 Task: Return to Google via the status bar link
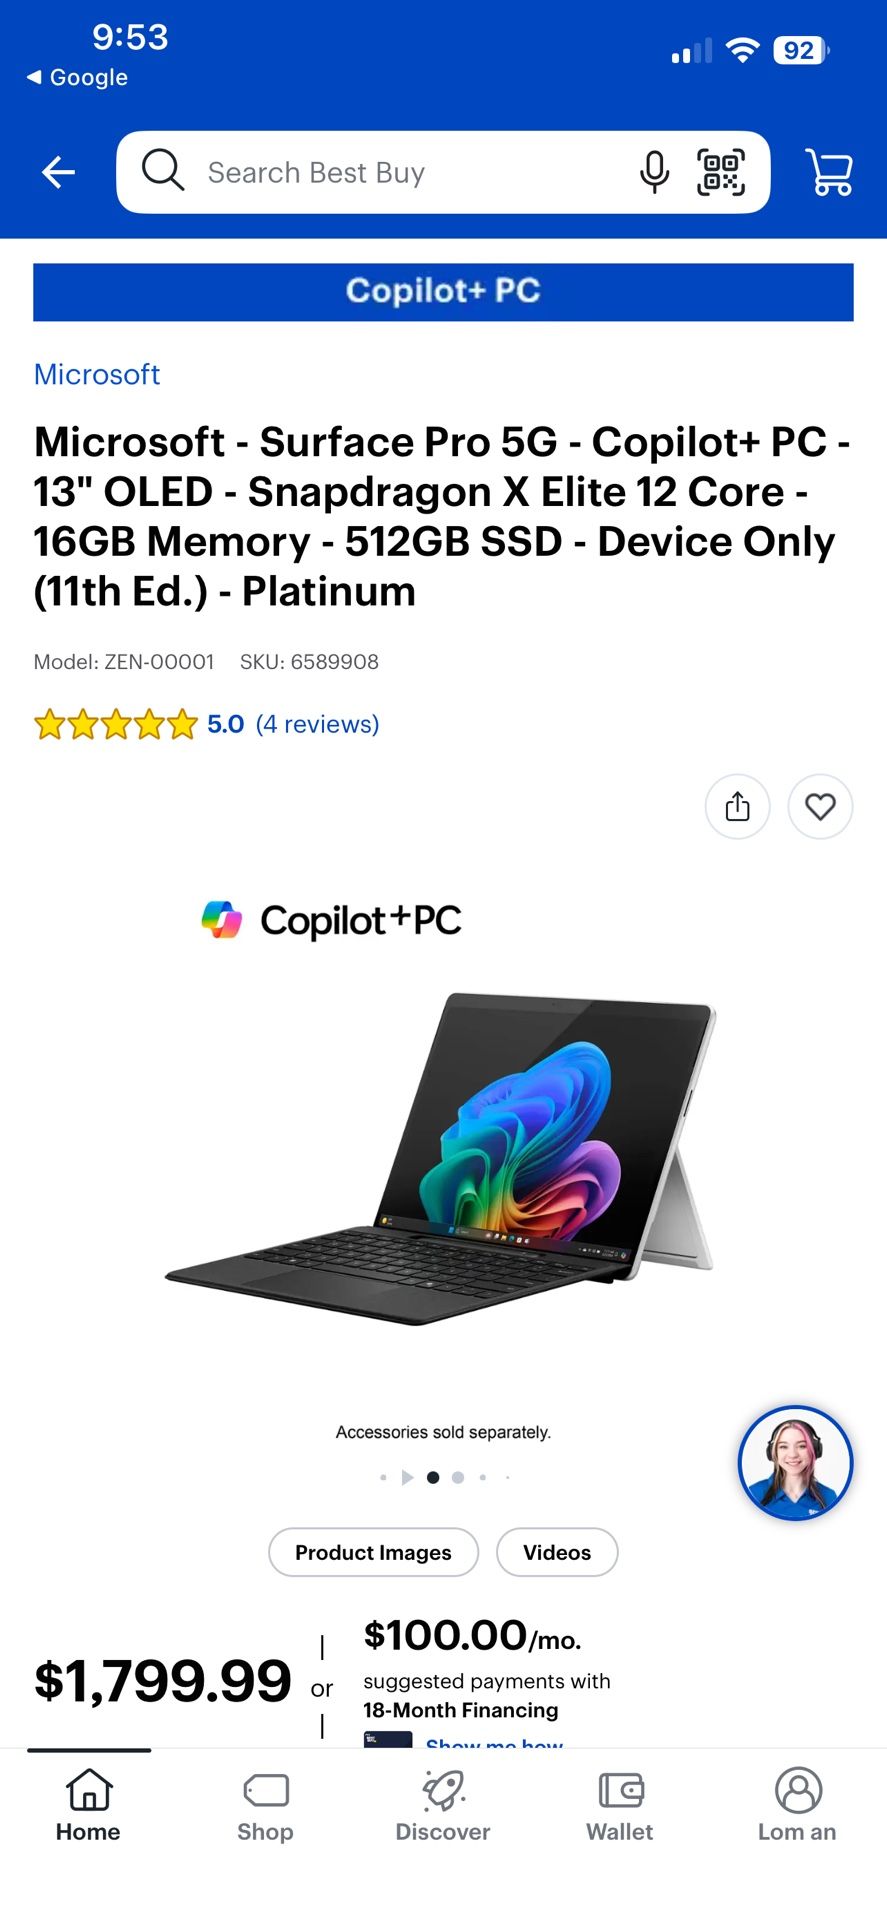(77, 77)
